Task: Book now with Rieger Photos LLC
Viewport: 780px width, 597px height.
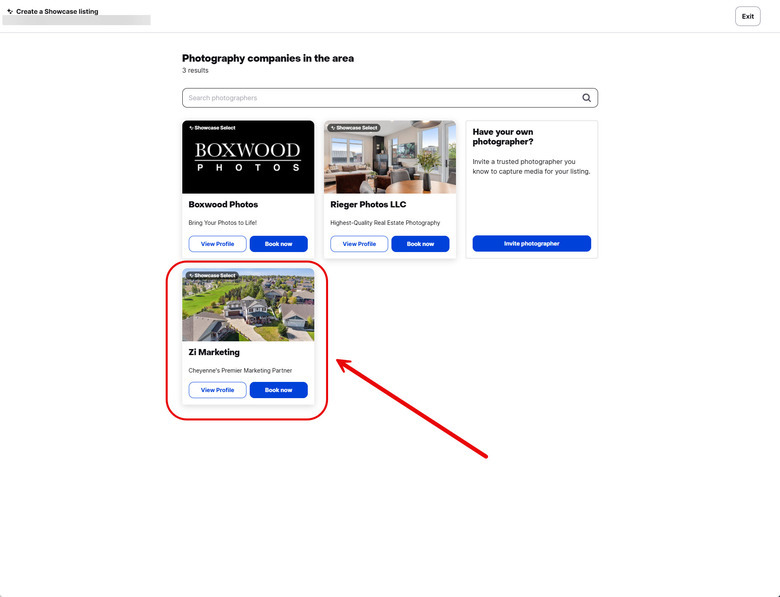Action: pyautogui.click(x=420, y=244)
